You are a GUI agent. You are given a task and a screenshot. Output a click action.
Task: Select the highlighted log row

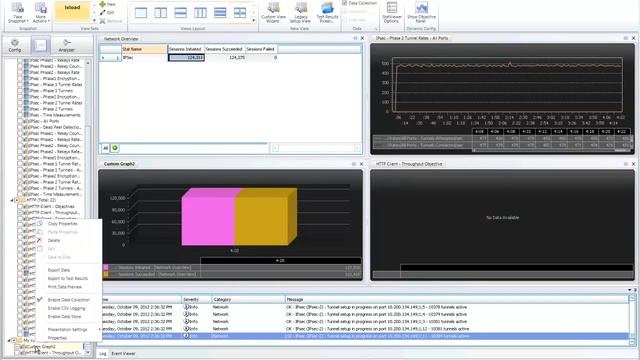(363, 336)
